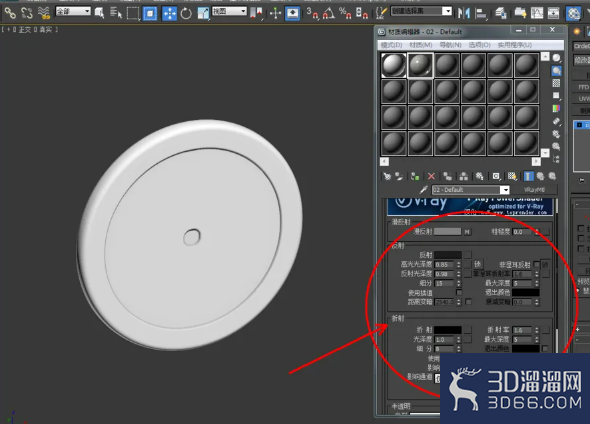The height and width of the screenshot is (424, 590).
Task: Click the sample slots scroll-down arrow
Action: coord(545,153)
